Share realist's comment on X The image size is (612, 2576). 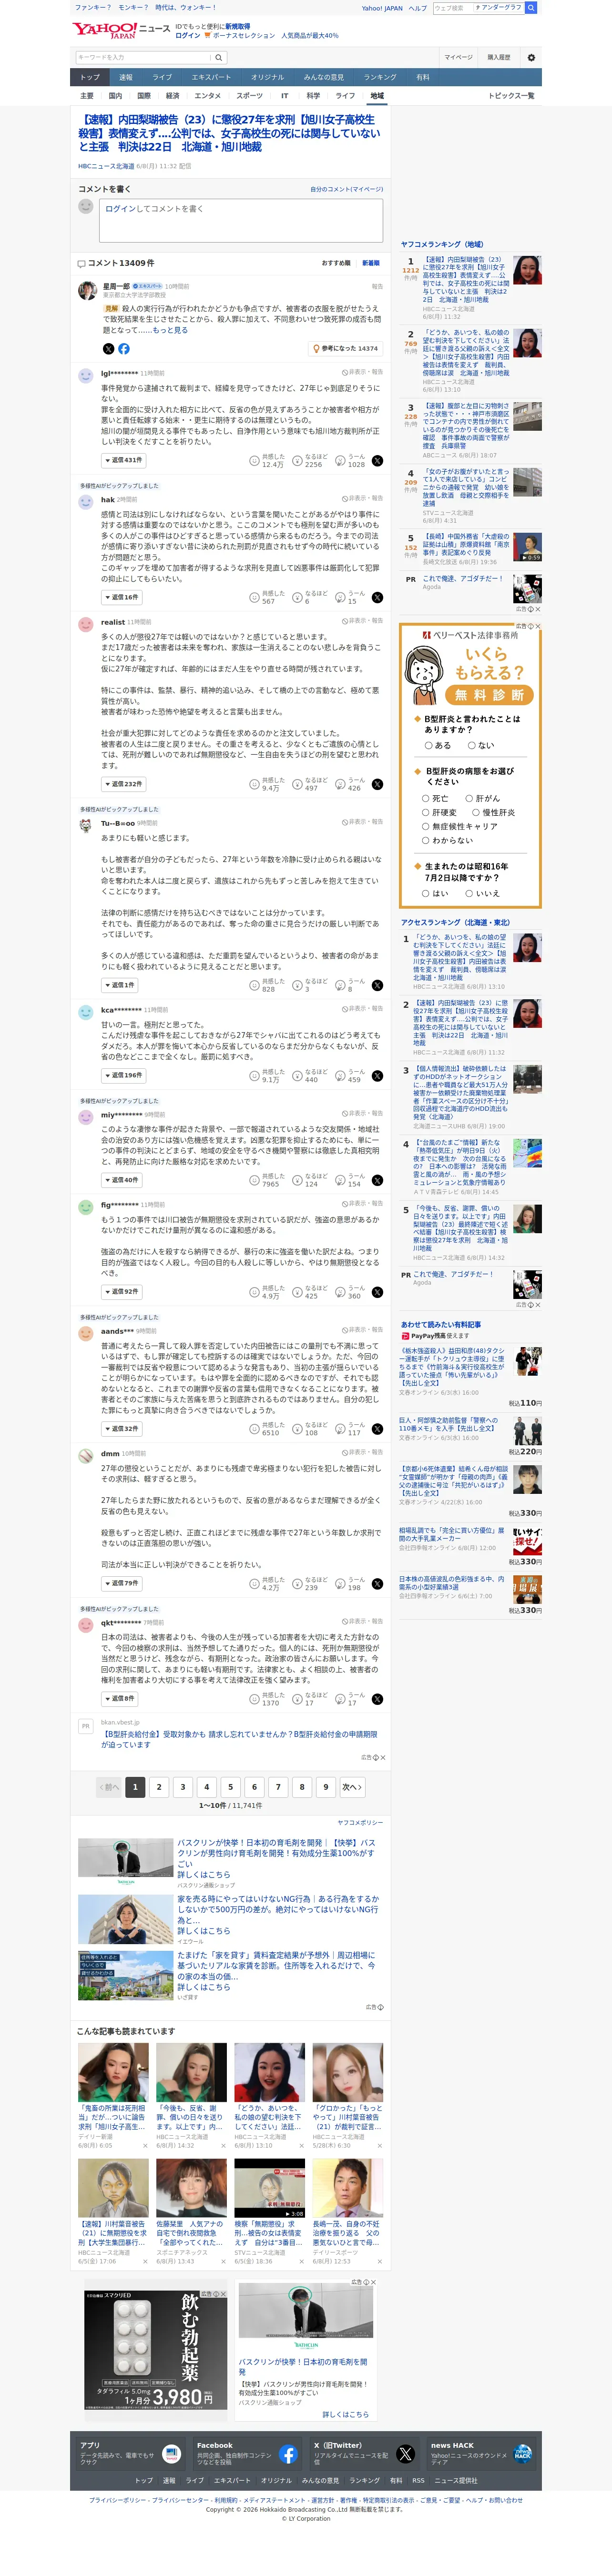(x=377, y=784)
